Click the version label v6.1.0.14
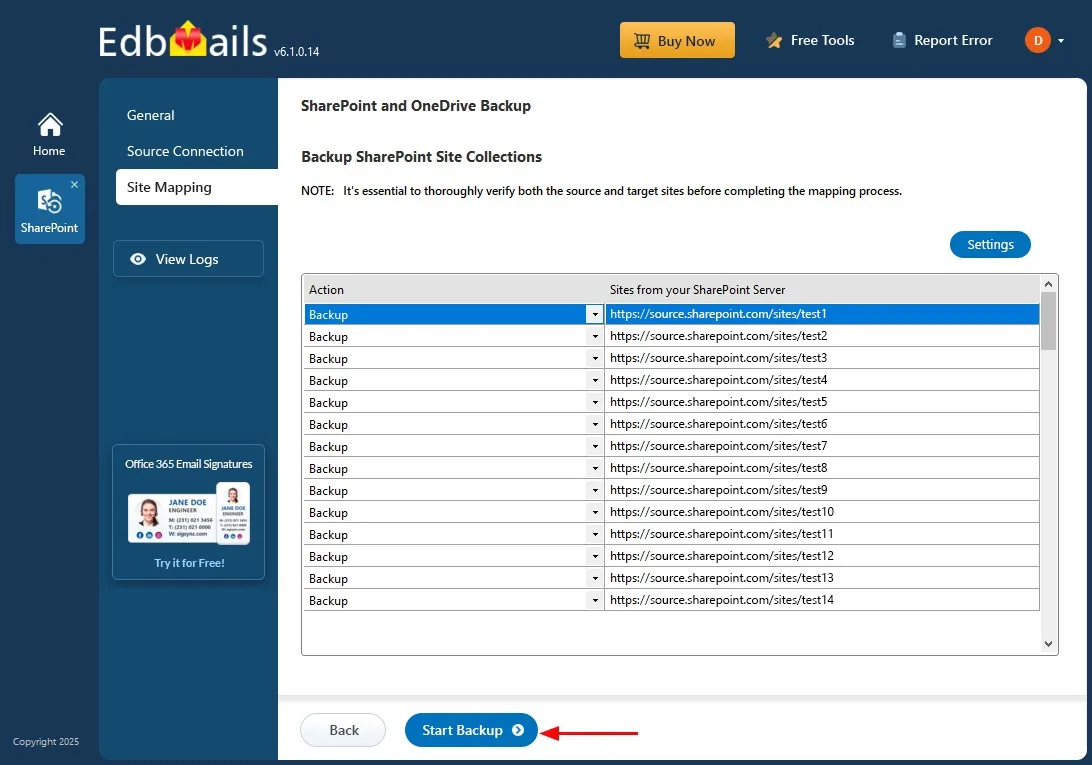This screenshot has width=1092, height=765. [297, 52]
